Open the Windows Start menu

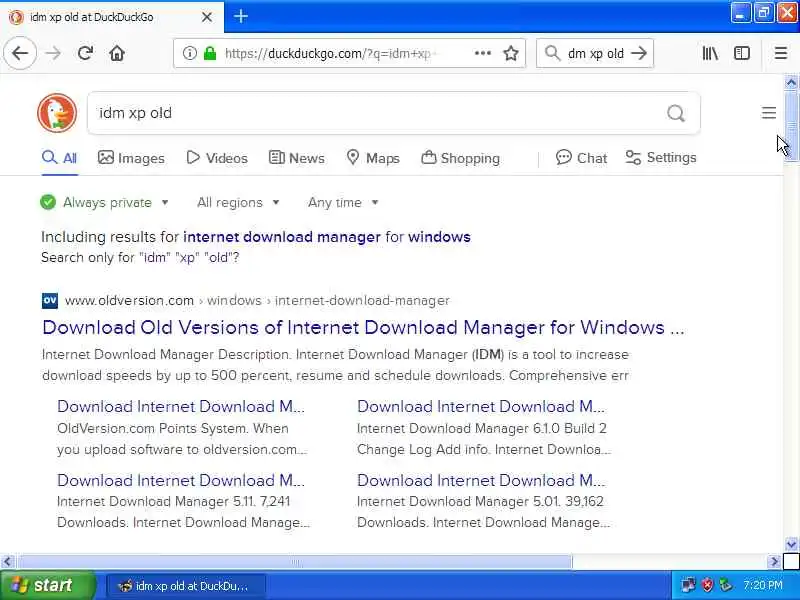tap(47, 585)
